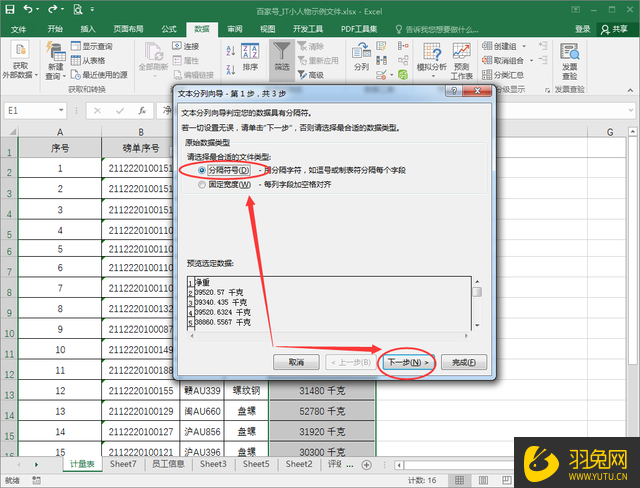Viewport: 640px width, 488px height.
Task: Click the preview horizontal scroll right arrow
Action: (x=466, y=336)
